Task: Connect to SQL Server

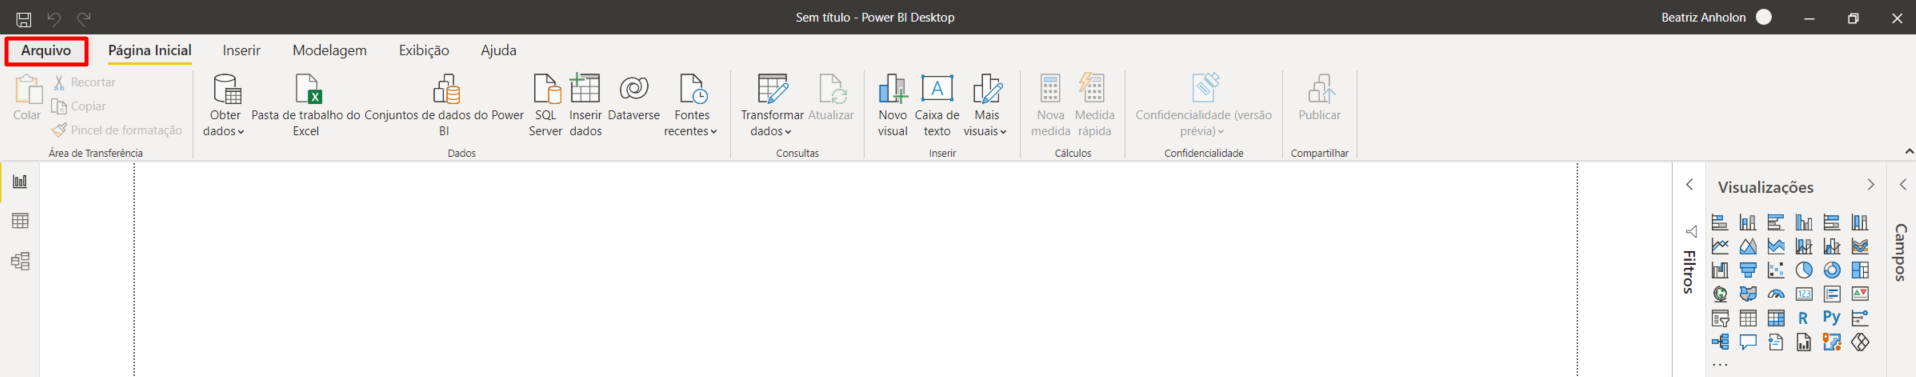Action: pyautogui.click(x=546, y=105)
